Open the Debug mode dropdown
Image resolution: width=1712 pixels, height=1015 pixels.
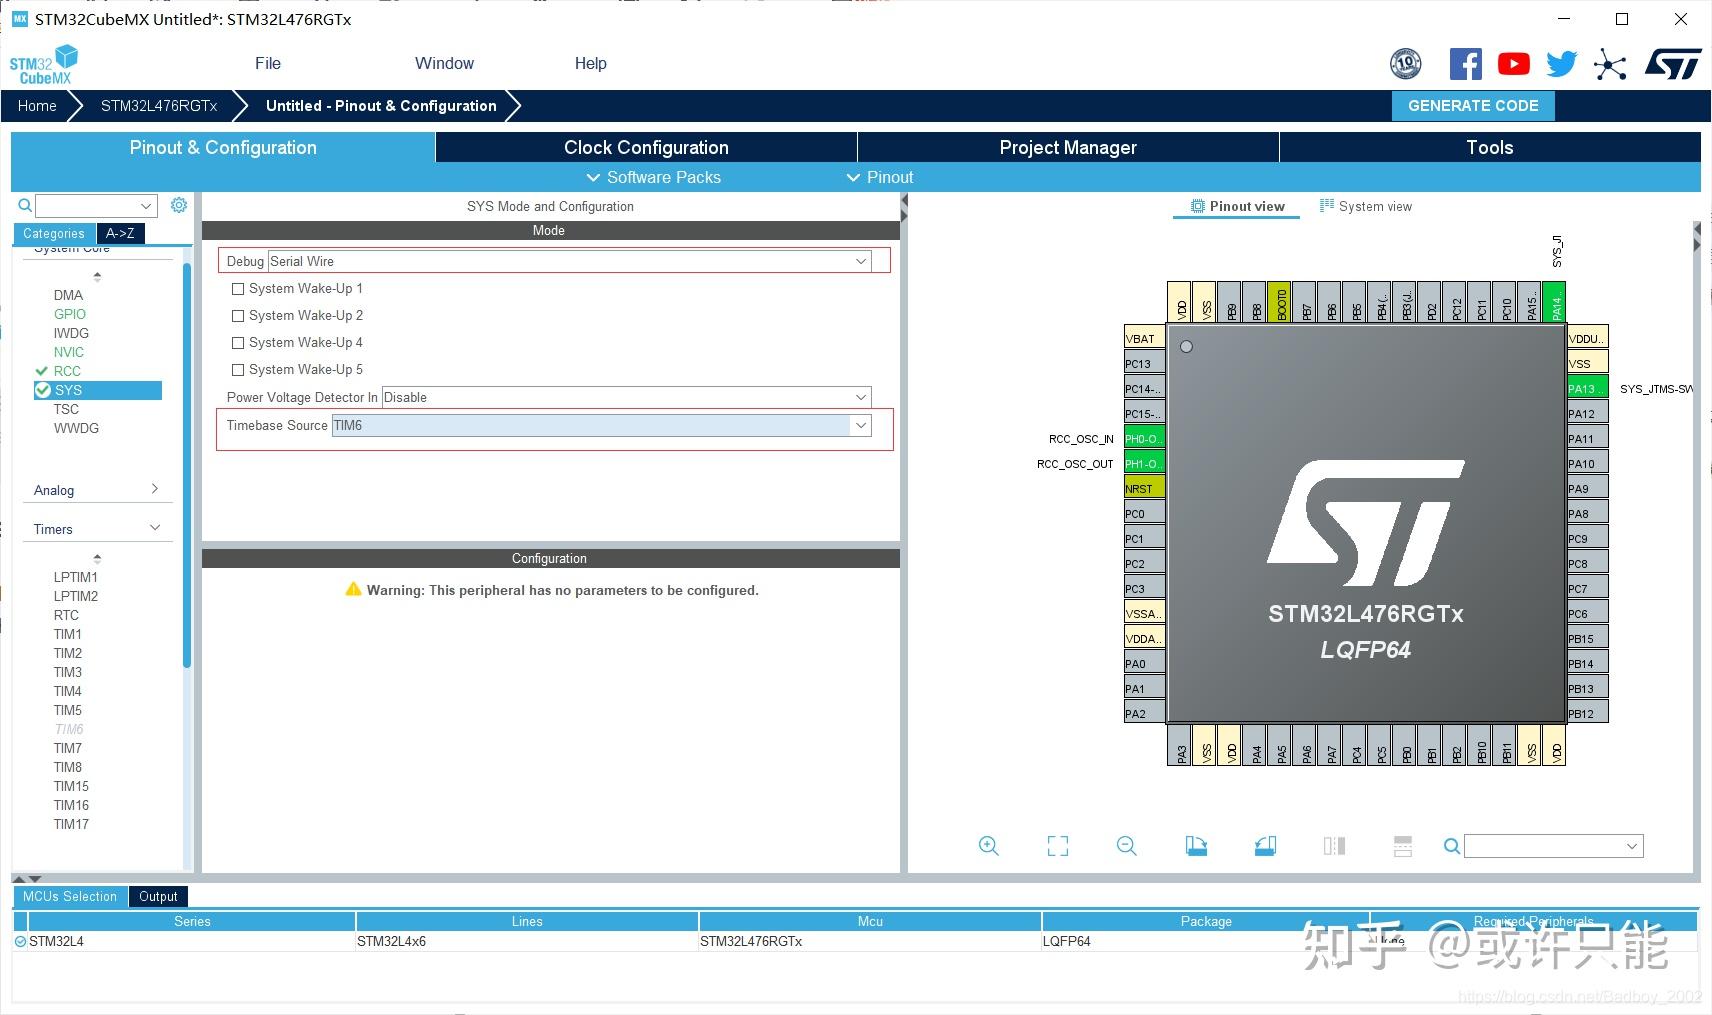(860, 261)
